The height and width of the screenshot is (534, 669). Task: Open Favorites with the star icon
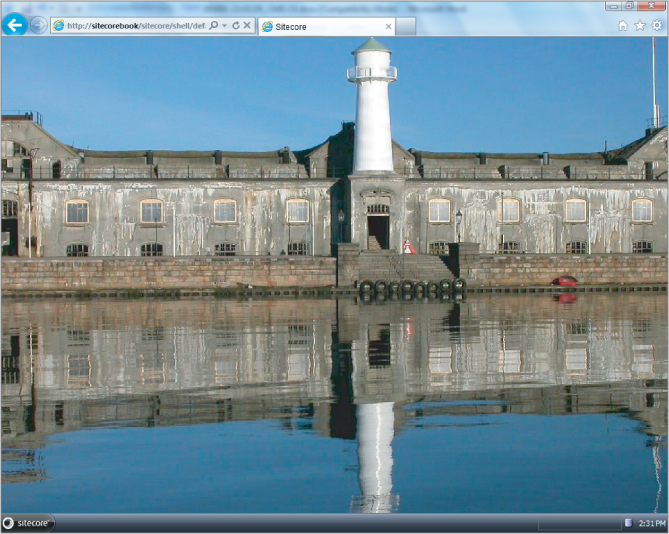[640, 26]
